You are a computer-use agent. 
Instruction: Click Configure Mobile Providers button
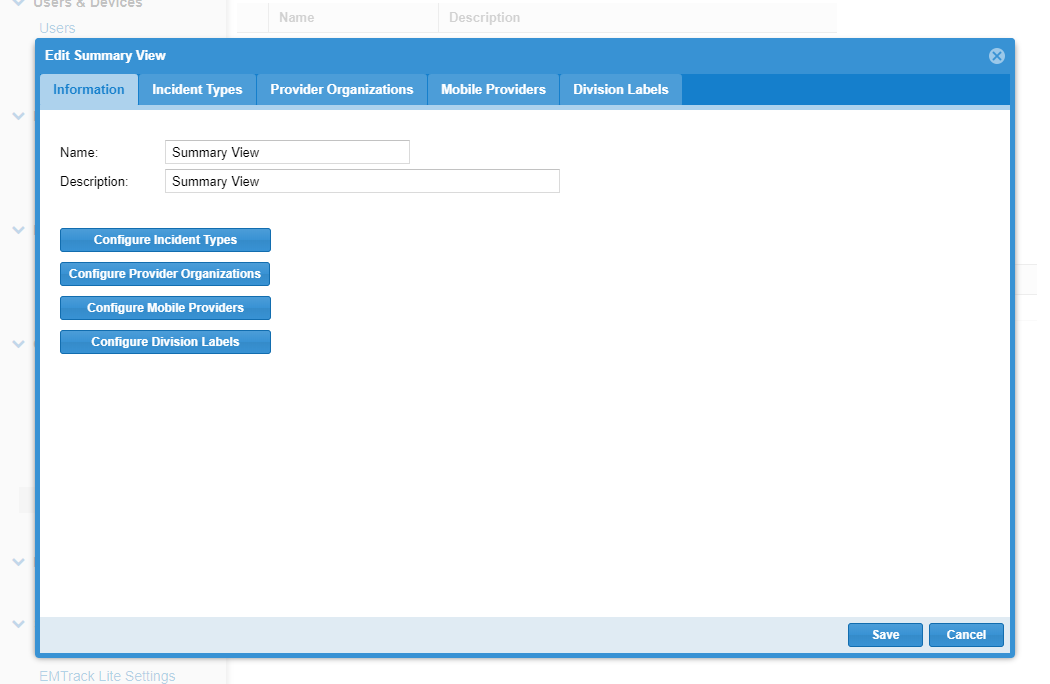click(165, 308)
